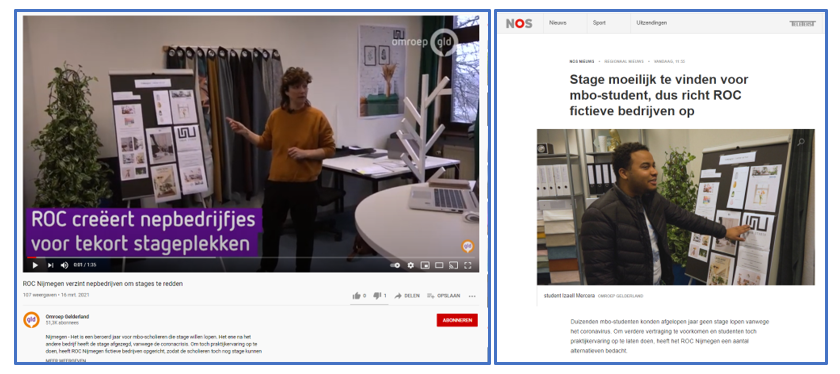This screenshot has width=840, height=374.
Task: Click the video progress bar
Action: coord(251,258)
